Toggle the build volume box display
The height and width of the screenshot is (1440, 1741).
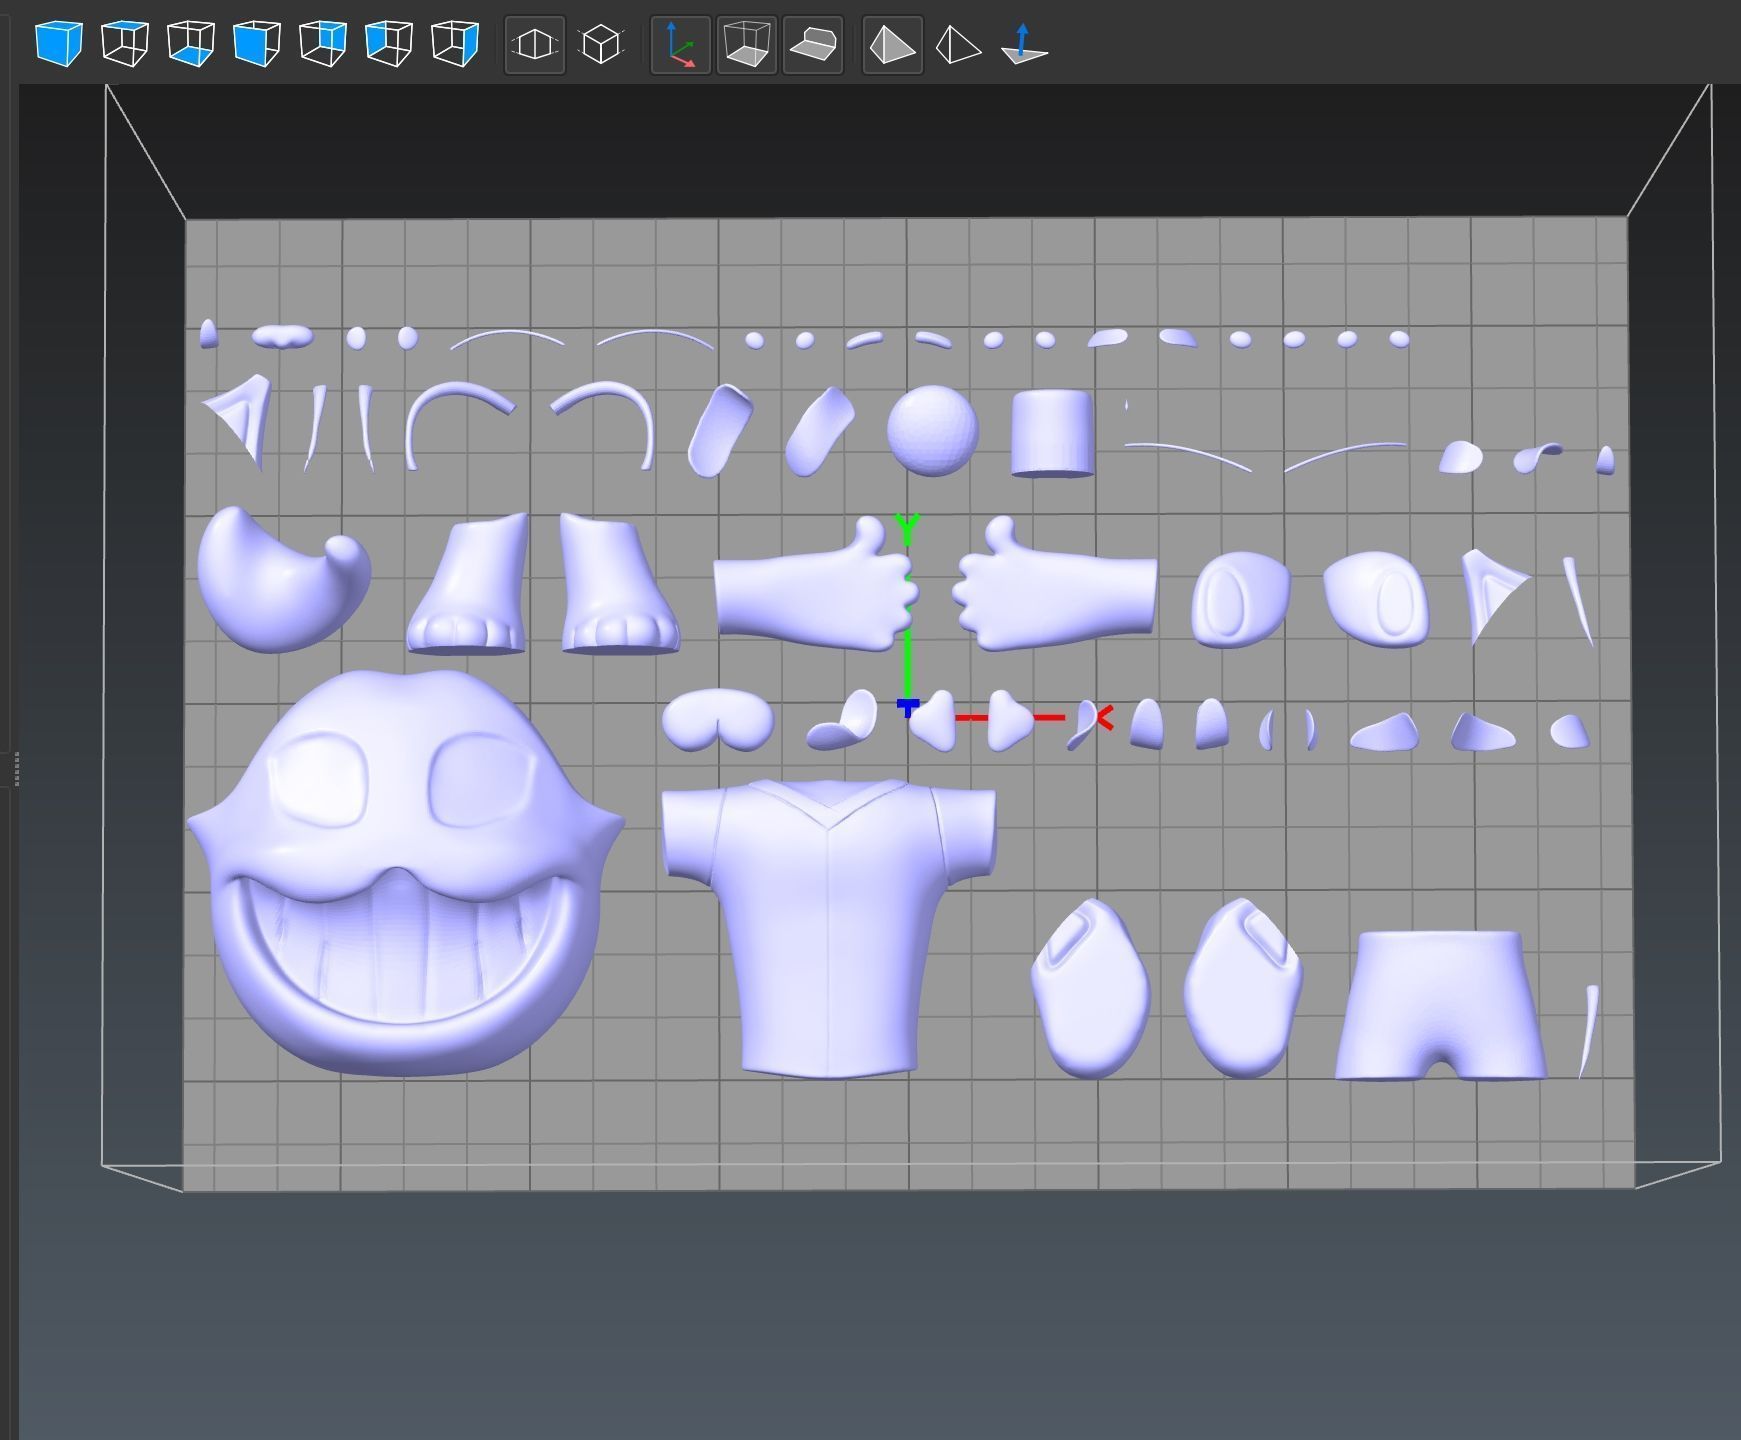(x=747, y=45)
